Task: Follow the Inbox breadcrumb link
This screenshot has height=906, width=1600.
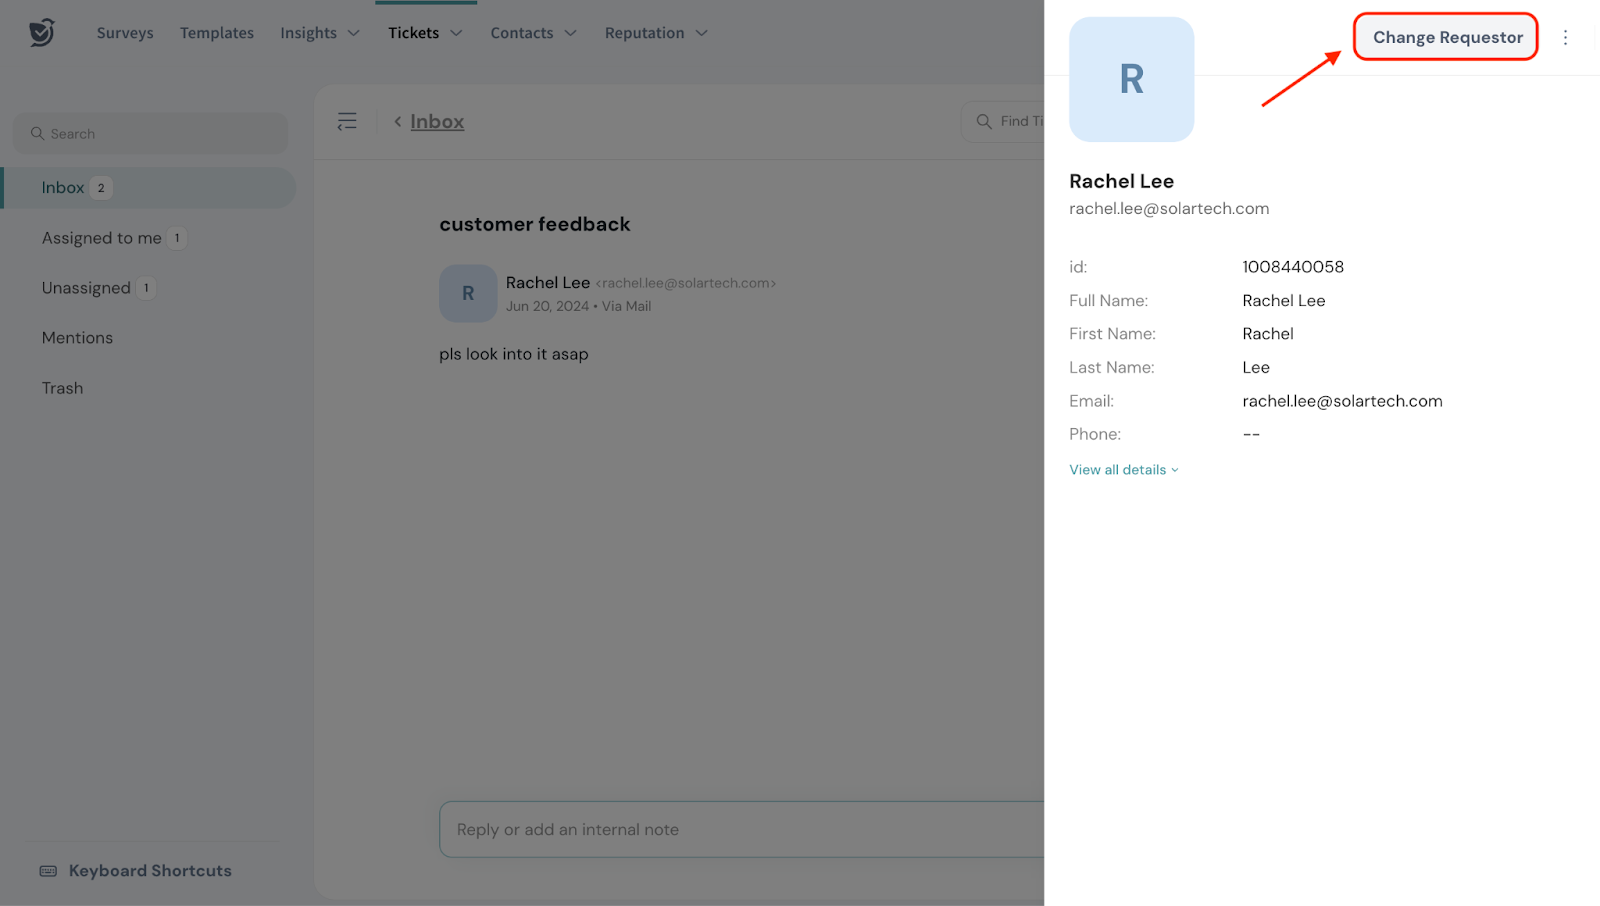Action: [x=437, y=121]
